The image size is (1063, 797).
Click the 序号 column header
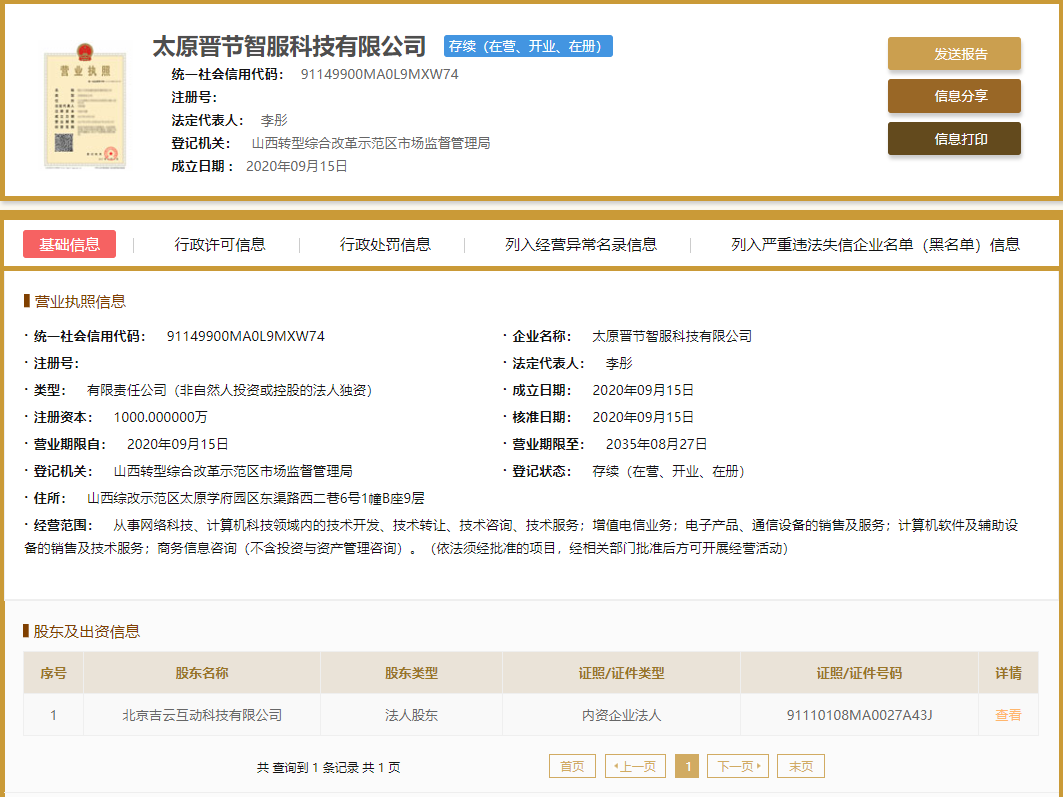point(54,673)
